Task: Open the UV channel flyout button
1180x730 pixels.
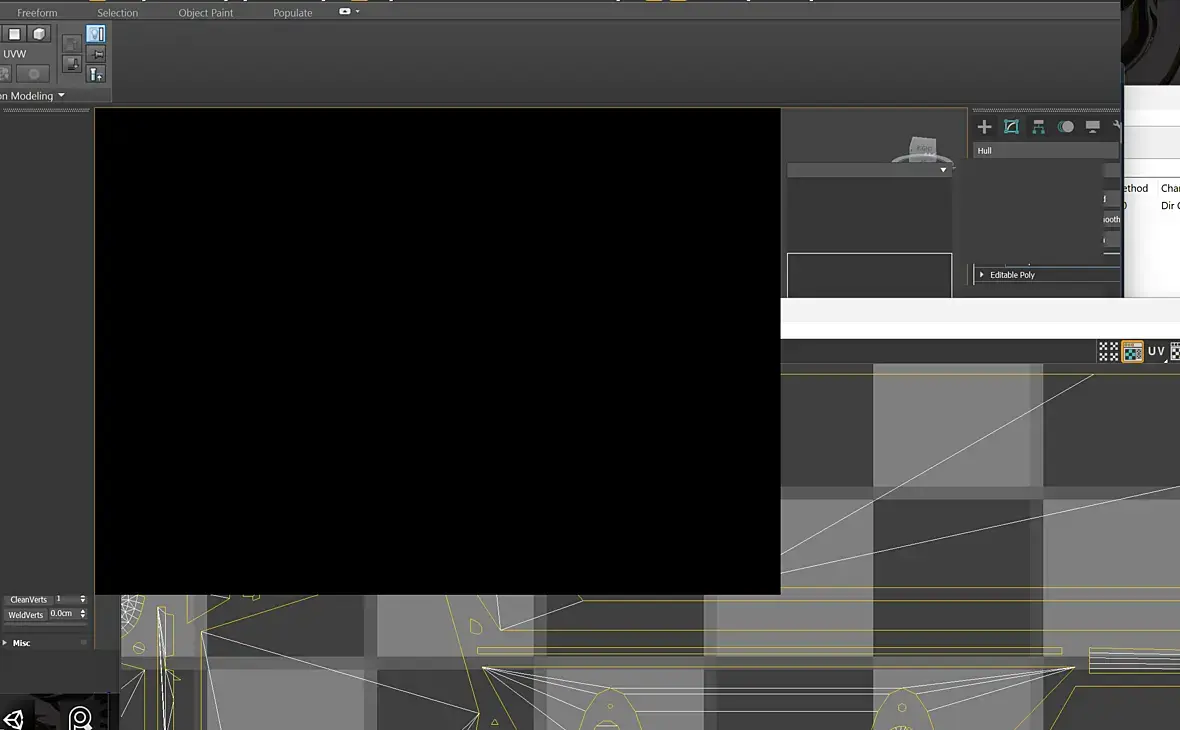Action: pos(1157,351)
